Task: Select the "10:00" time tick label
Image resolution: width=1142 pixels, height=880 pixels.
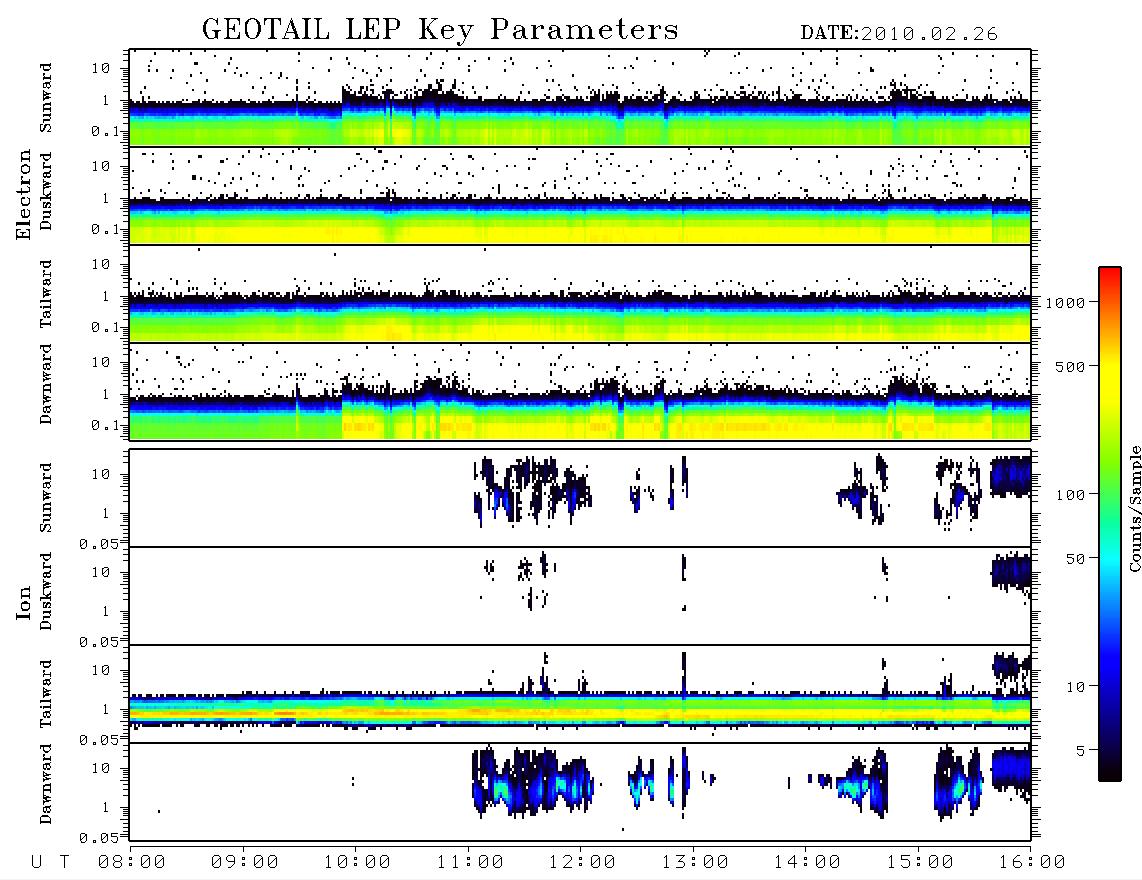Action: (357, 863)
